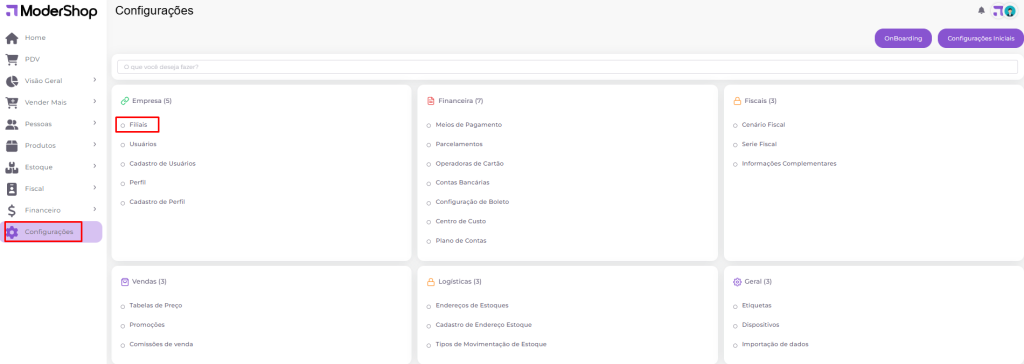Image resolution: width=1024 pixels, height=364 pixels.
Task: Click the user avatar in top right
Action: click(x=1010, y=10)
